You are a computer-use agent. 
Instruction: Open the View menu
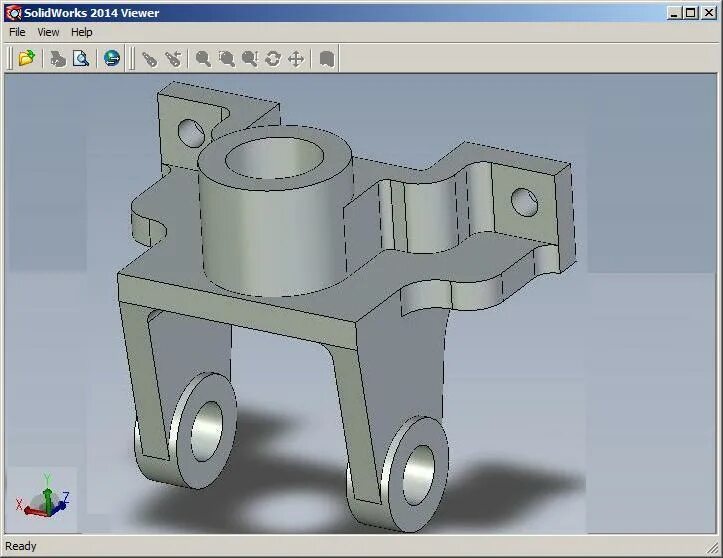(48, 32)
